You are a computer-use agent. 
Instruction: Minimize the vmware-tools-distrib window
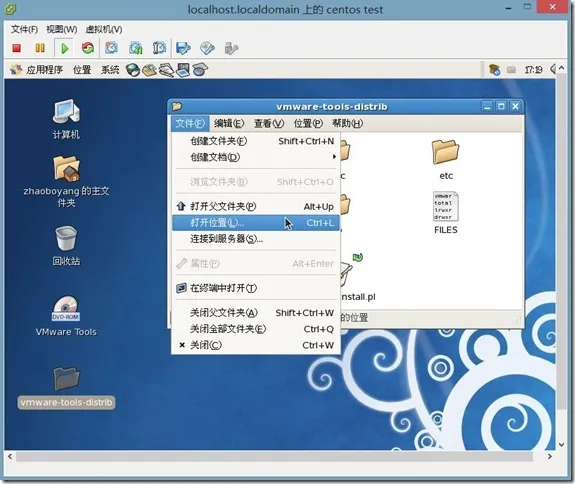click(x=487, y=107)
